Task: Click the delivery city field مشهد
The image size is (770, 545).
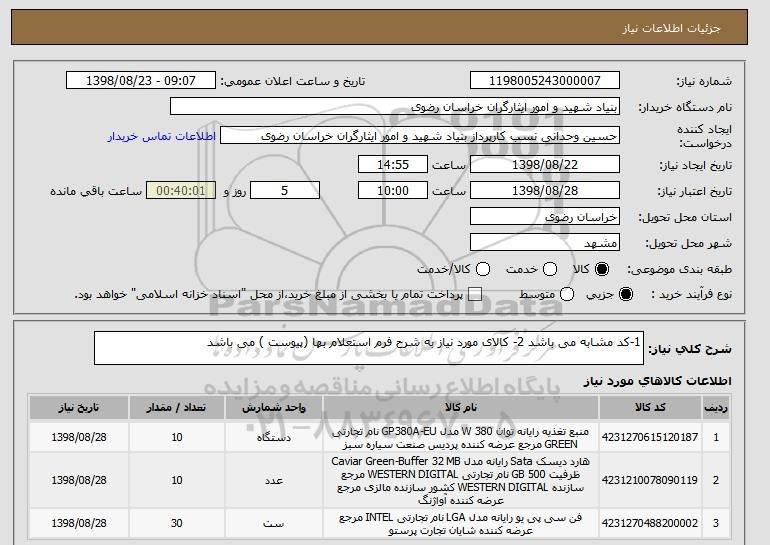Action: (x=545, y=243)
